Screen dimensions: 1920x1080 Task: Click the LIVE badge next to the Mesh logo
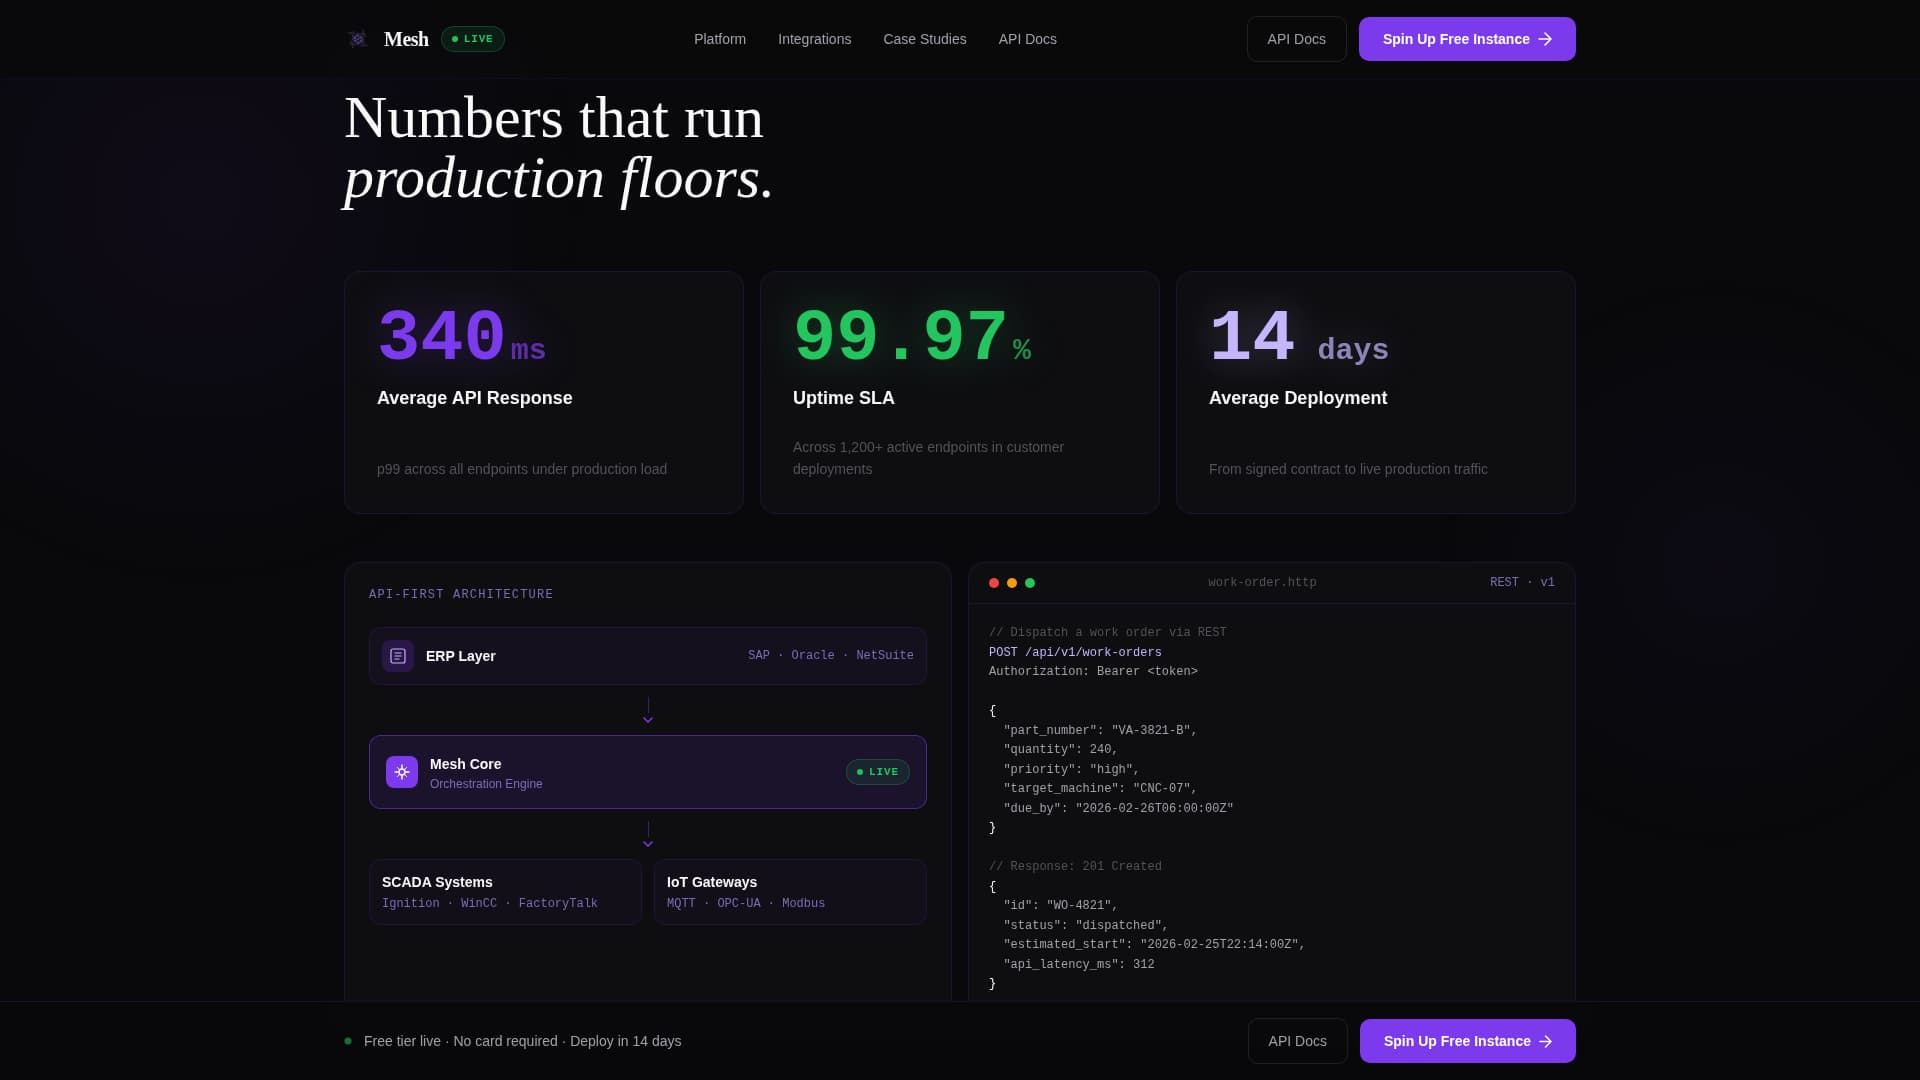point(473,39)
